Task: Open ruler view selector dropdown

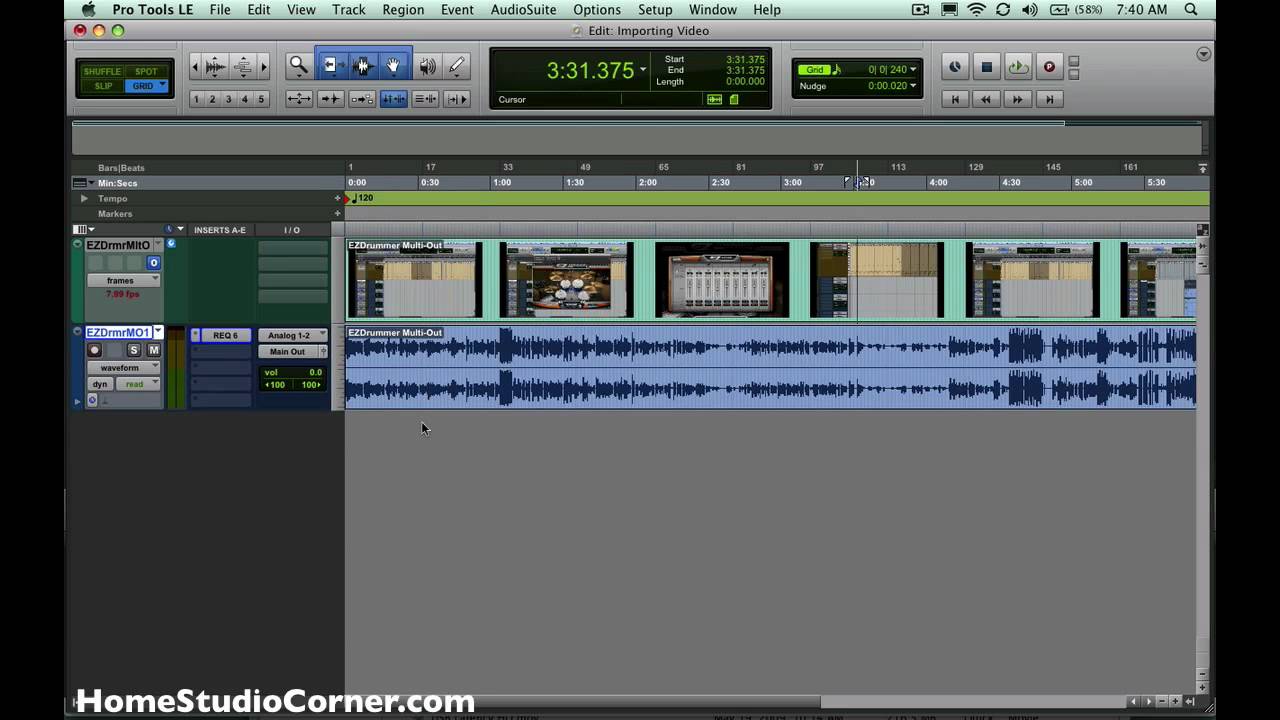Action: [x=83, y=183]
